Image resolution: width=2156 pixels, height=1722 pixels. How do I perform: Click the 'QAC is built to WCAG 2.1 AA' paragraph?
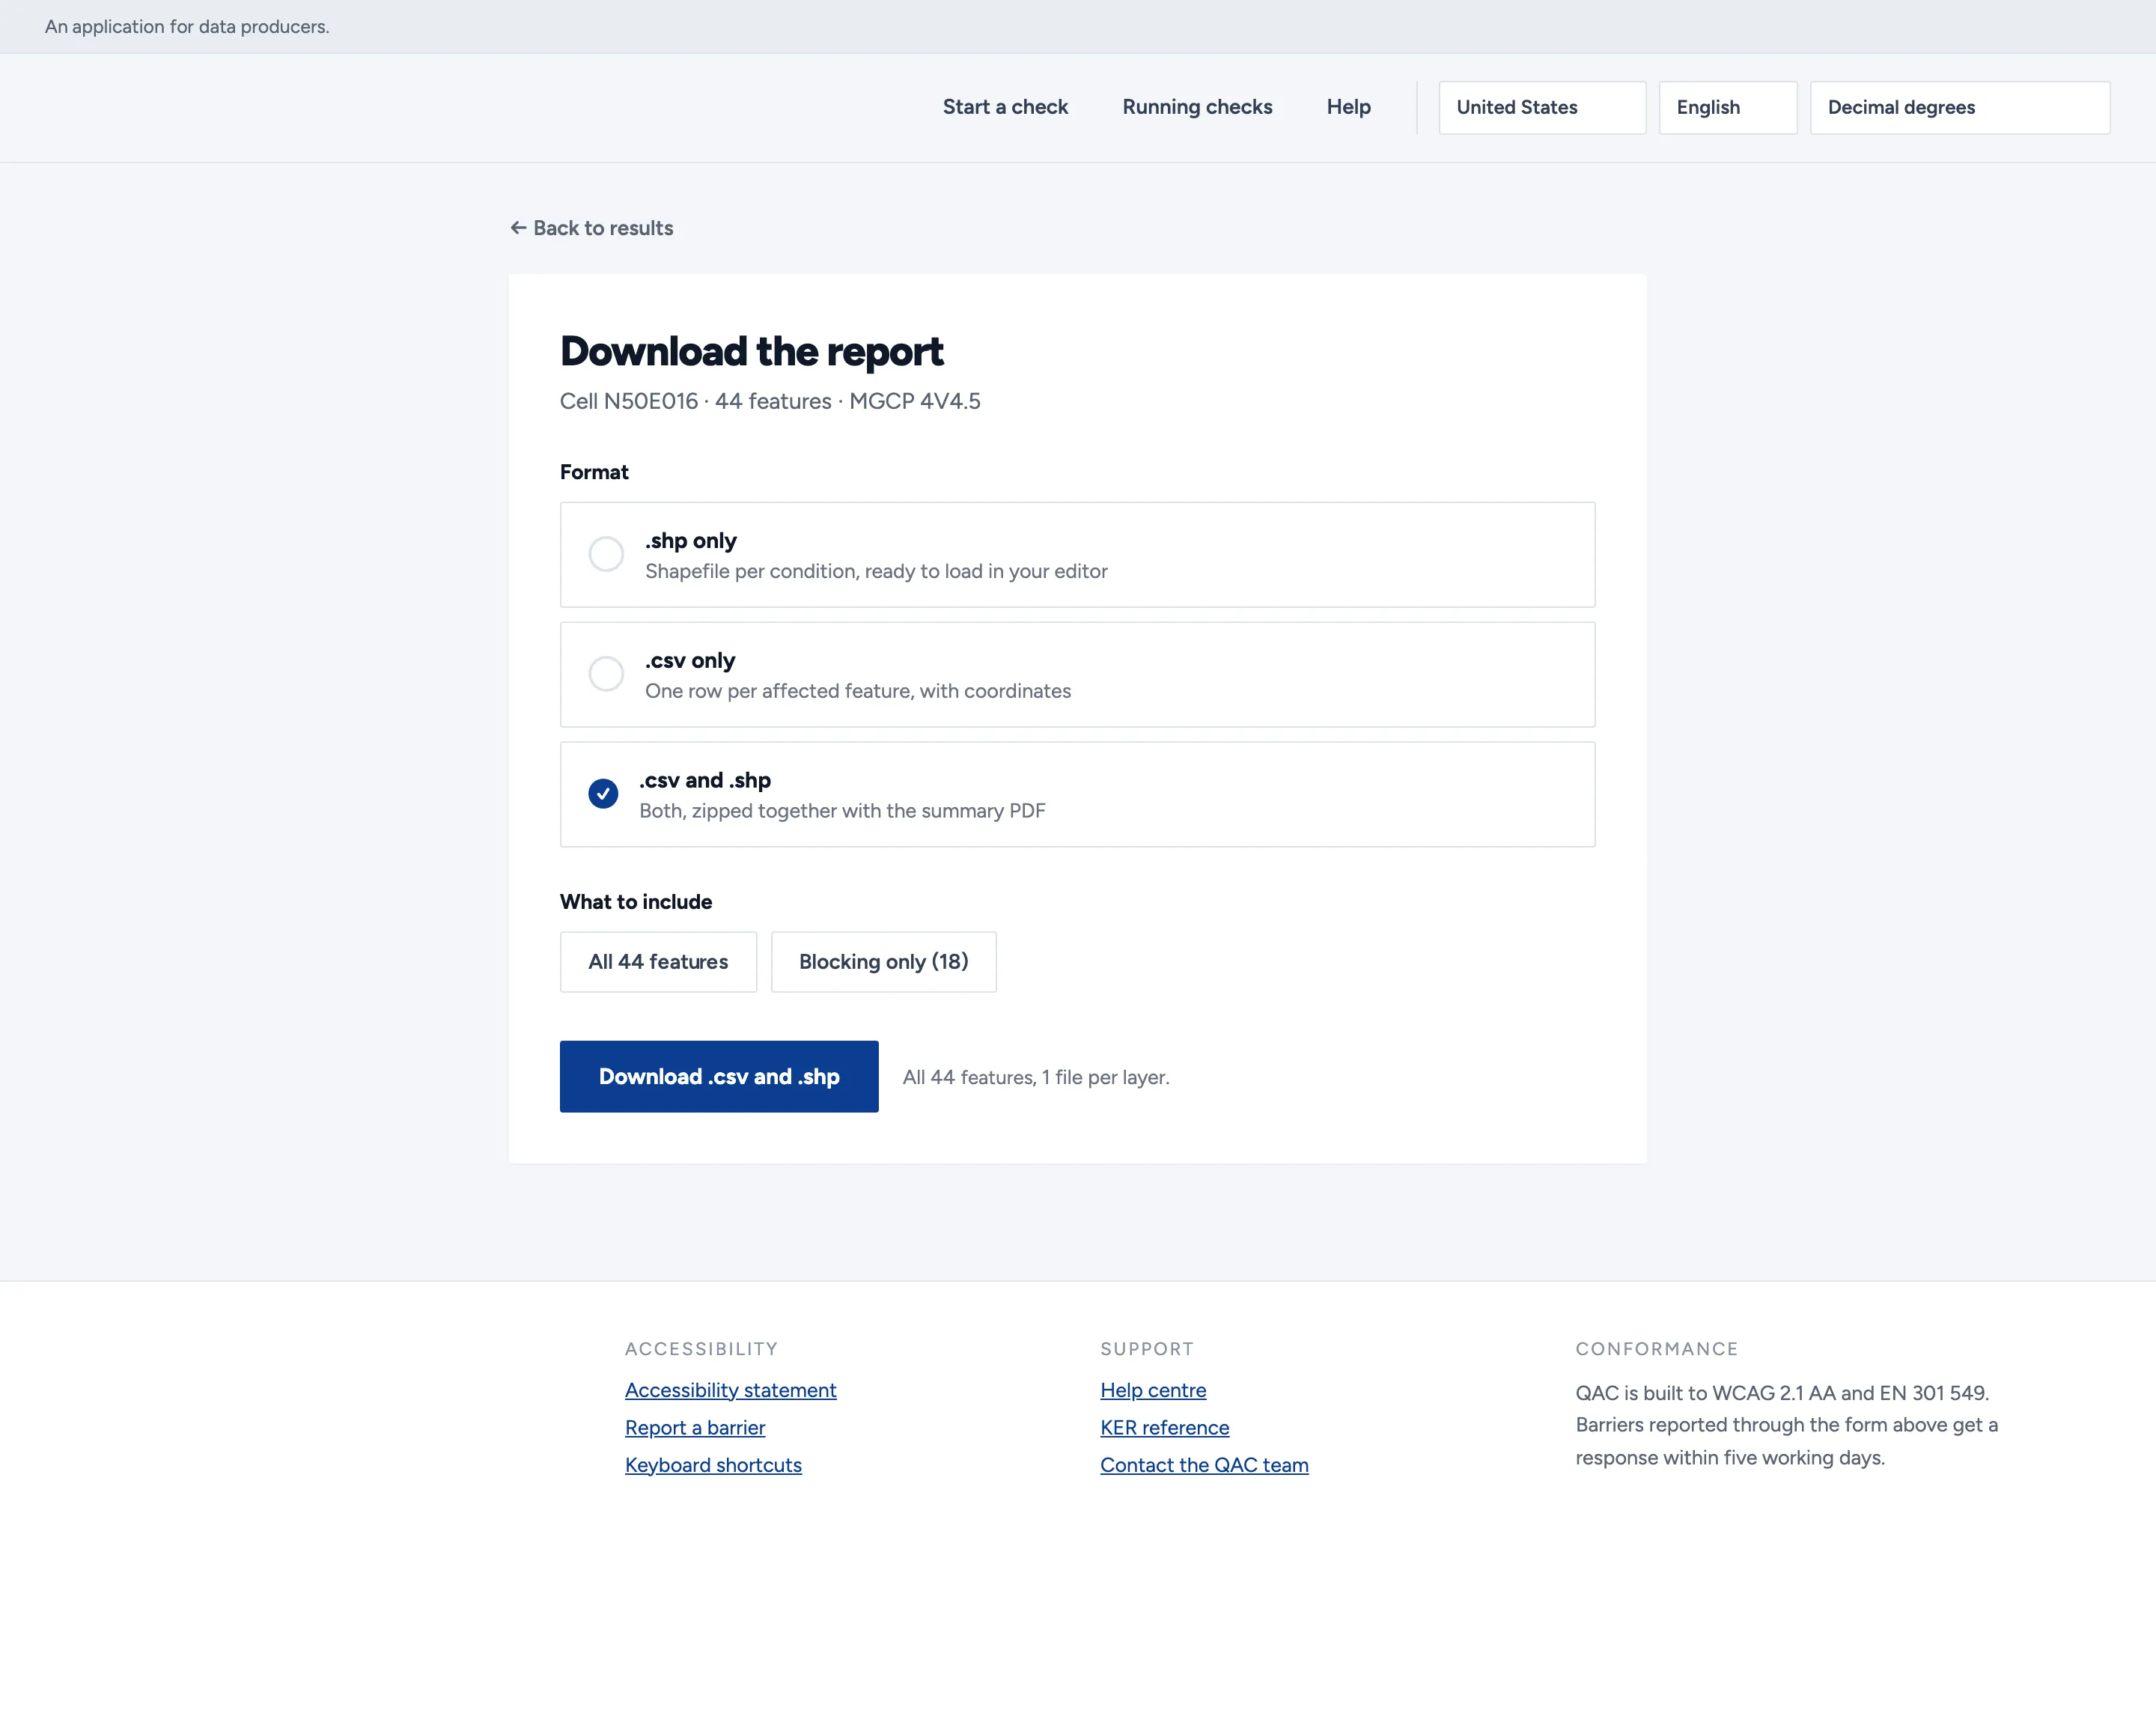[x=1786, y=1425]
